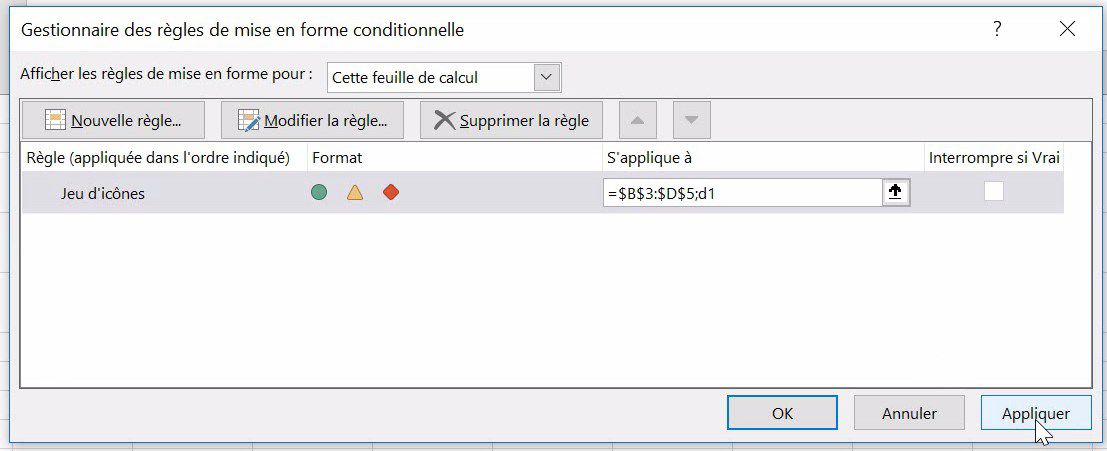The width and height of the screenshot is (1107, 451).
Task: Collapse the dialog with the range selector button
Action: [896, 193]
